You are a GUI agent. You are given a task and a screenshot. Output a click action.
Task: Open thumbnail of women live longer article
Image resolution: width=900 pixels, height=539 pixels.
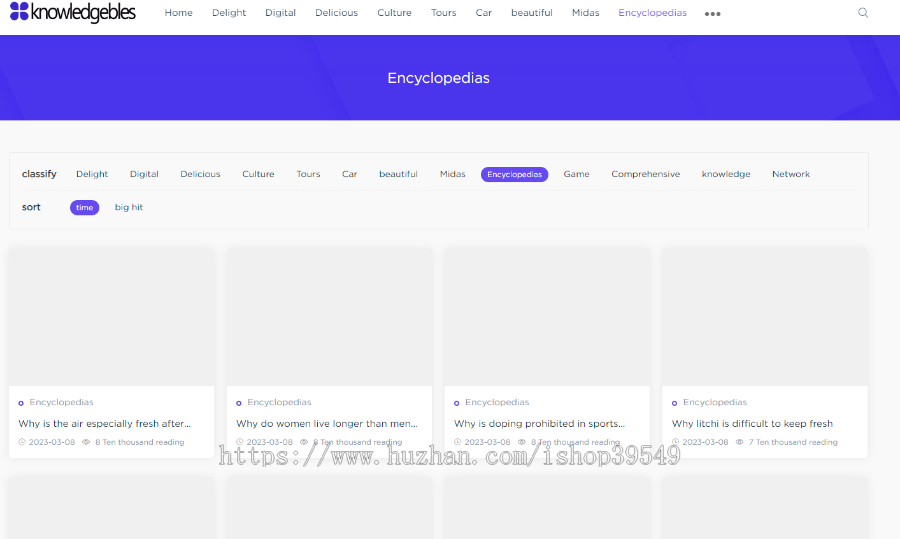click(x=329, y=317)
